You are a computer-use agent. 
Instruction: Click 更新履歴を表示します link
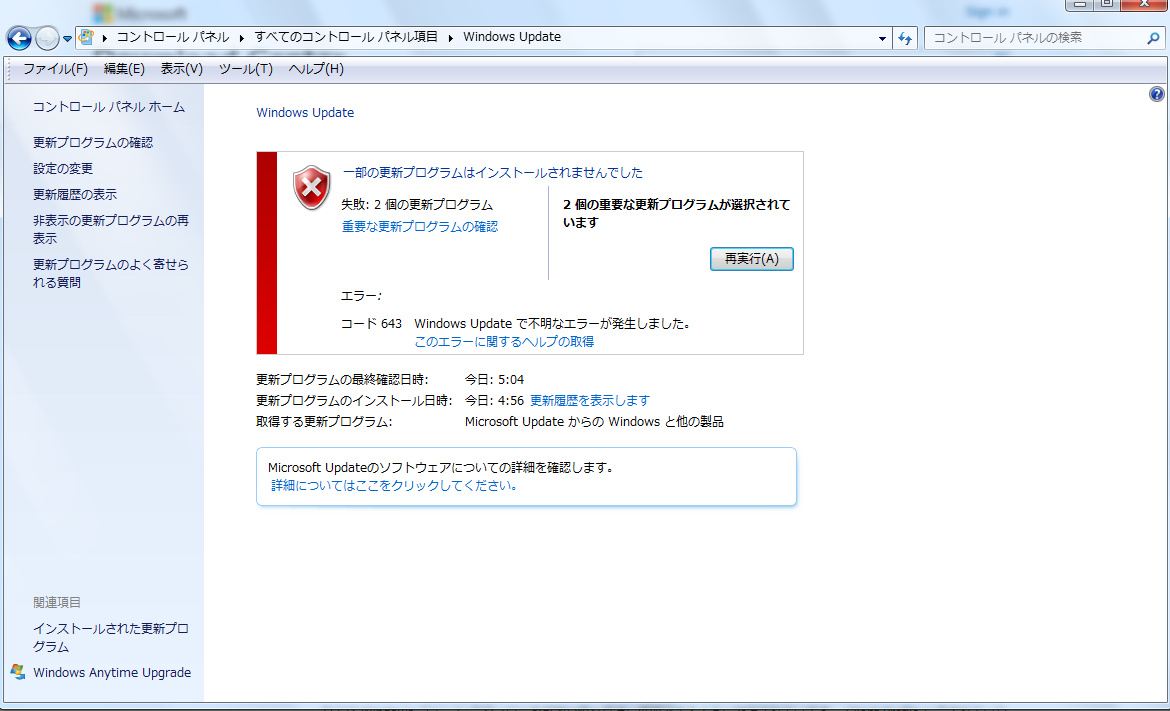589,401
